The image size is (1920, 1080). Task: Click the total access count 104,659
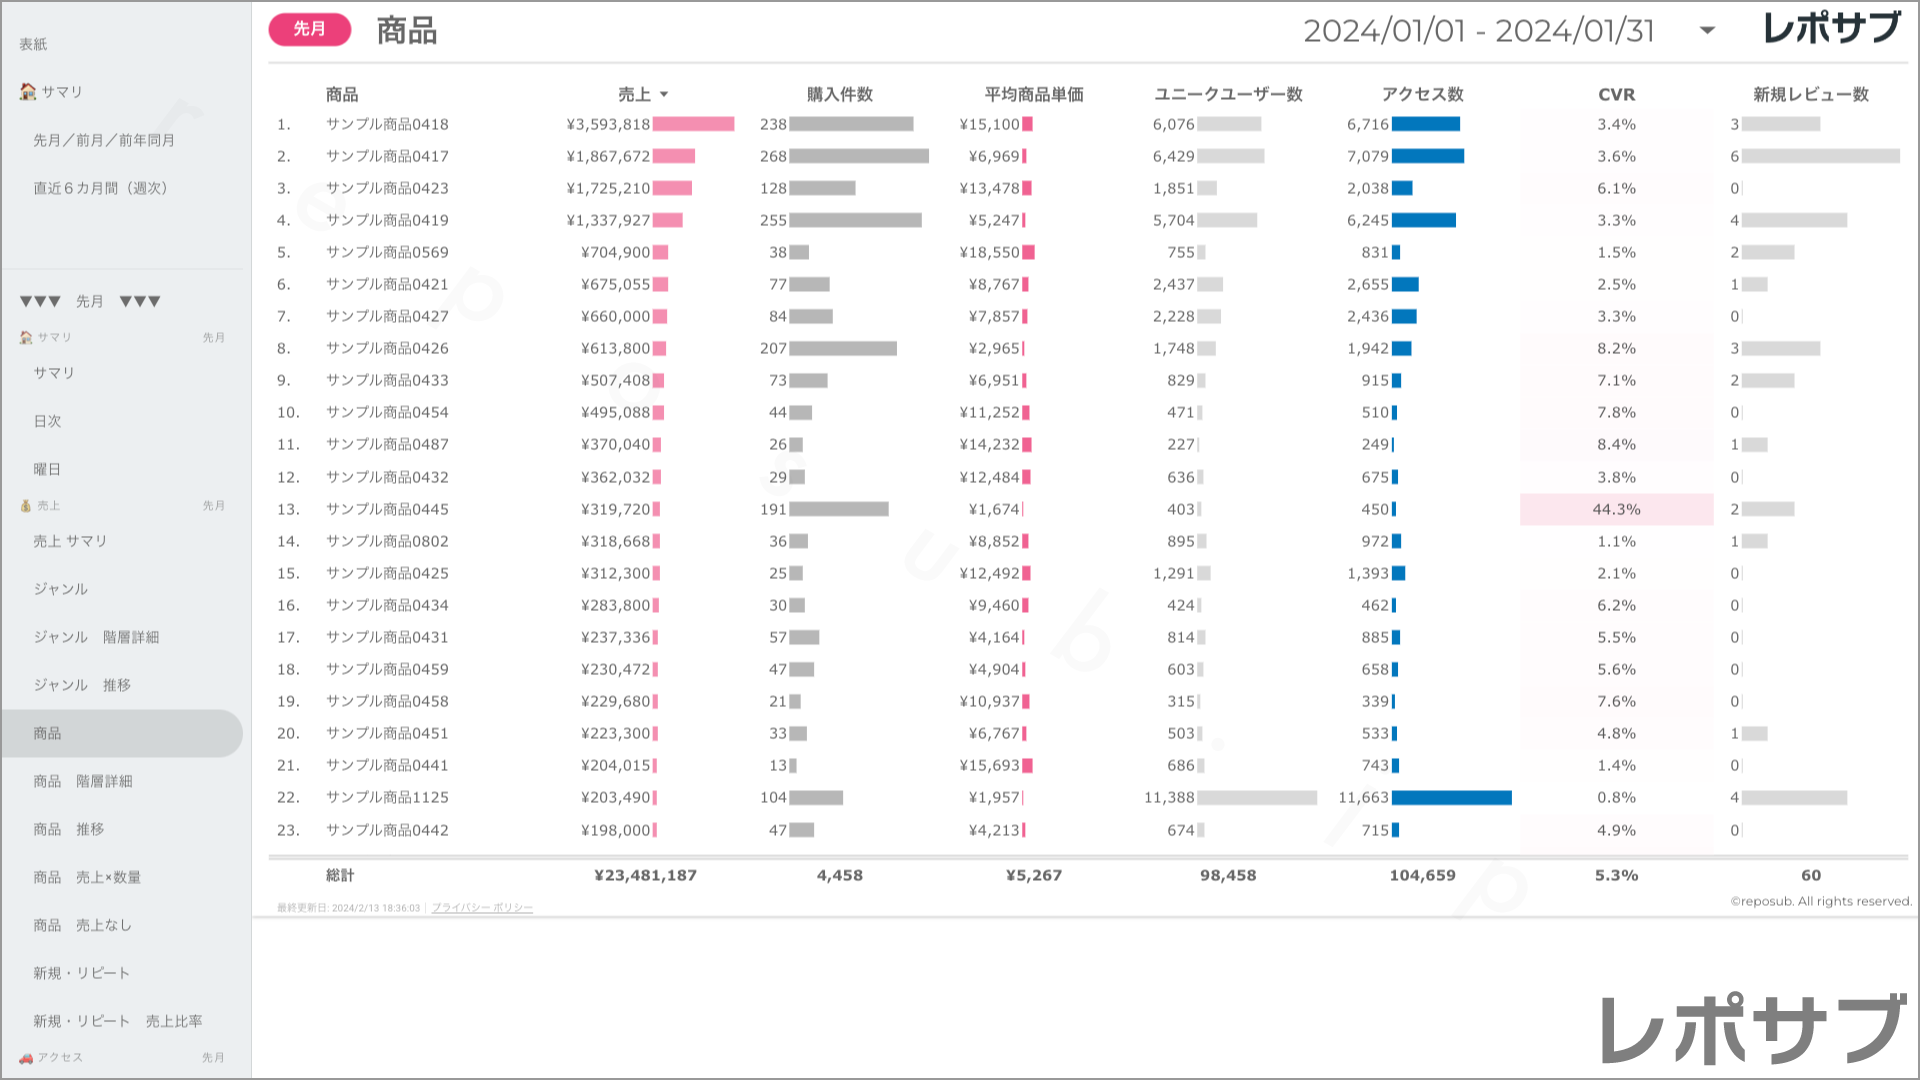click(1422, 875)
